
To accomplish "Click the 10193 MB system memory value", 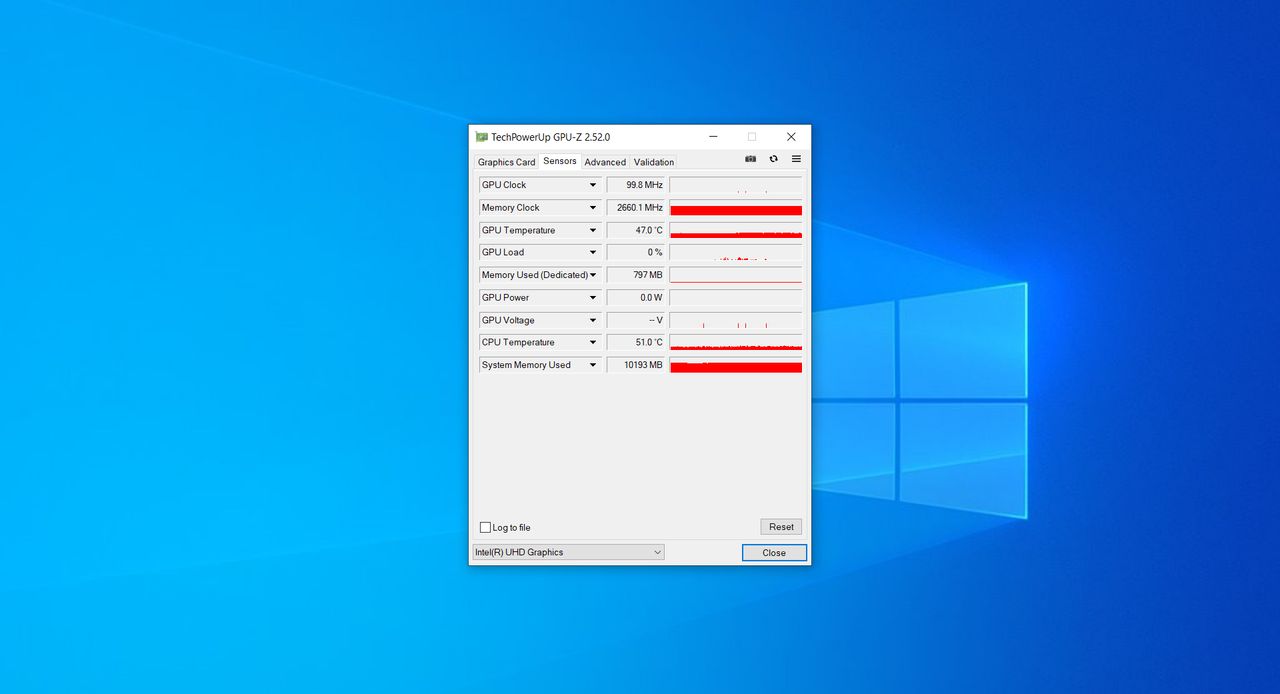I will [x=636, y=365].
